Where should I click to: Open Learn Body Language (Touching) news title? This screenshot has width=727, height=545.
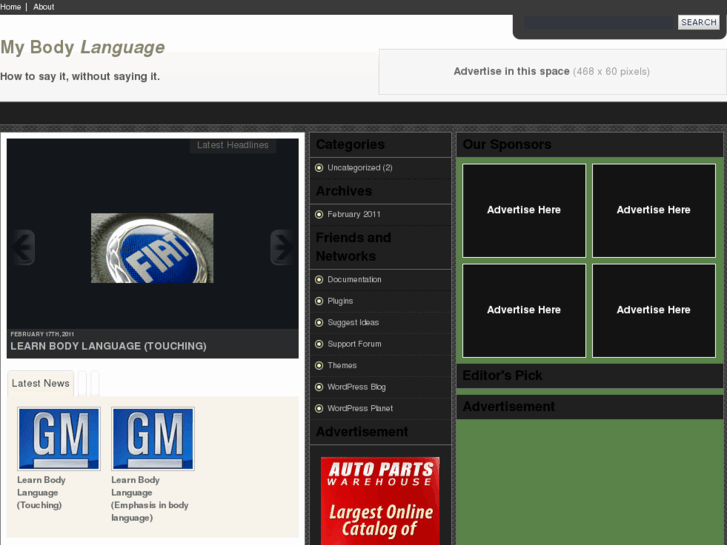point(41,492)
